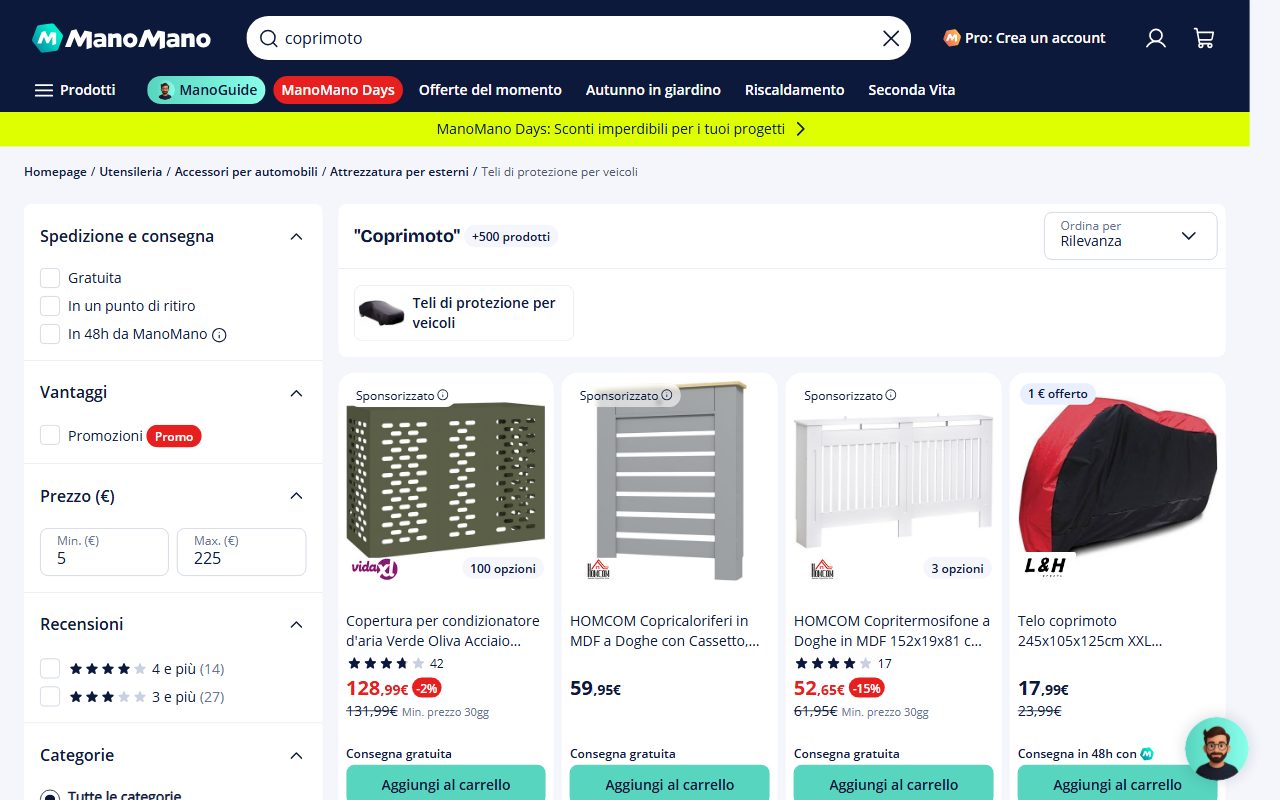Open 'Offerte del momento' menu item

click(490, 90)
